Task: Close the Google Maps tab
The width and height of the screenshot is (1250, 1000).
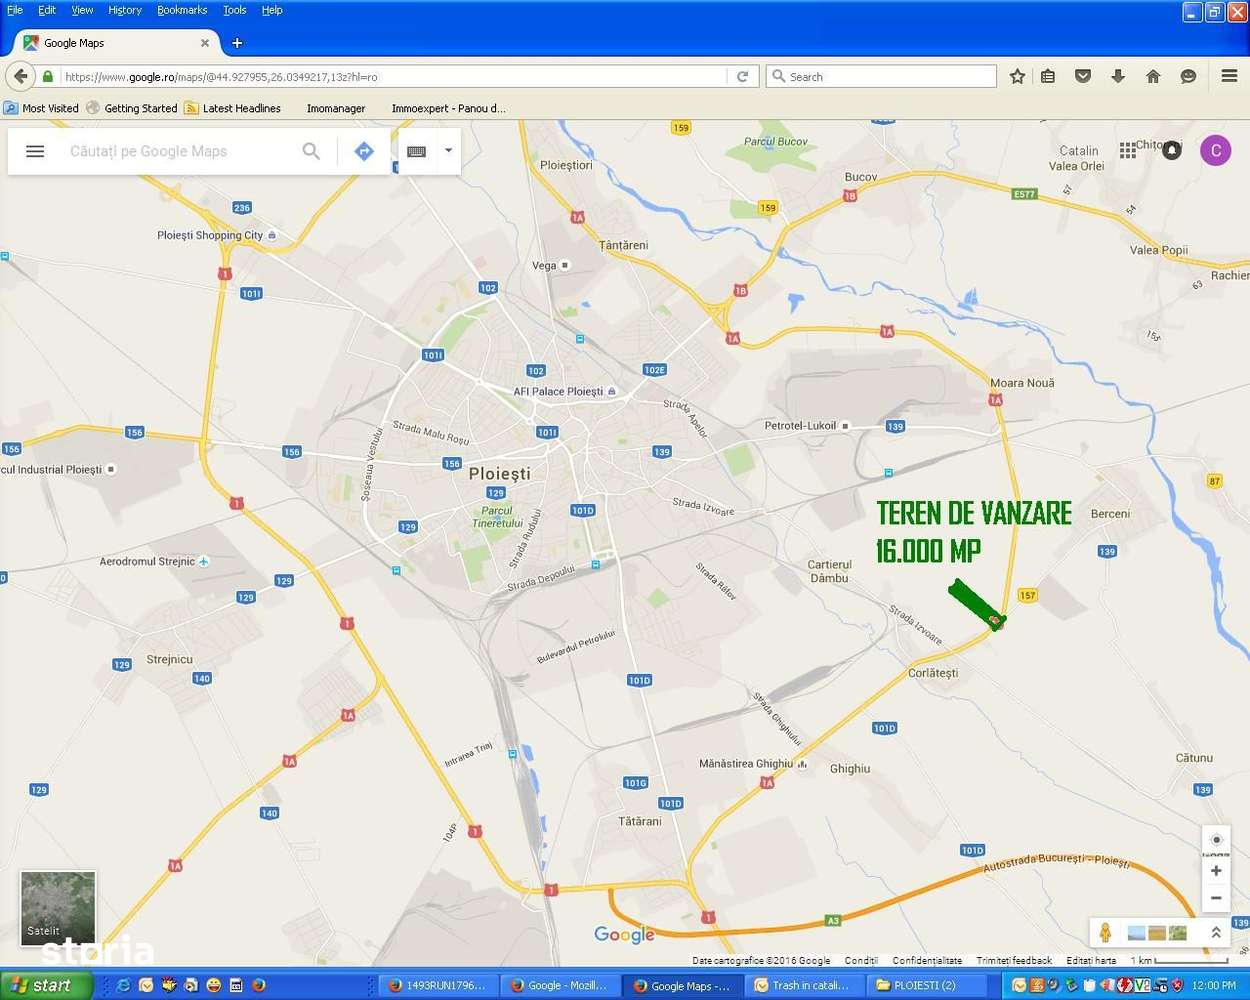Action: tap(205, 43)
